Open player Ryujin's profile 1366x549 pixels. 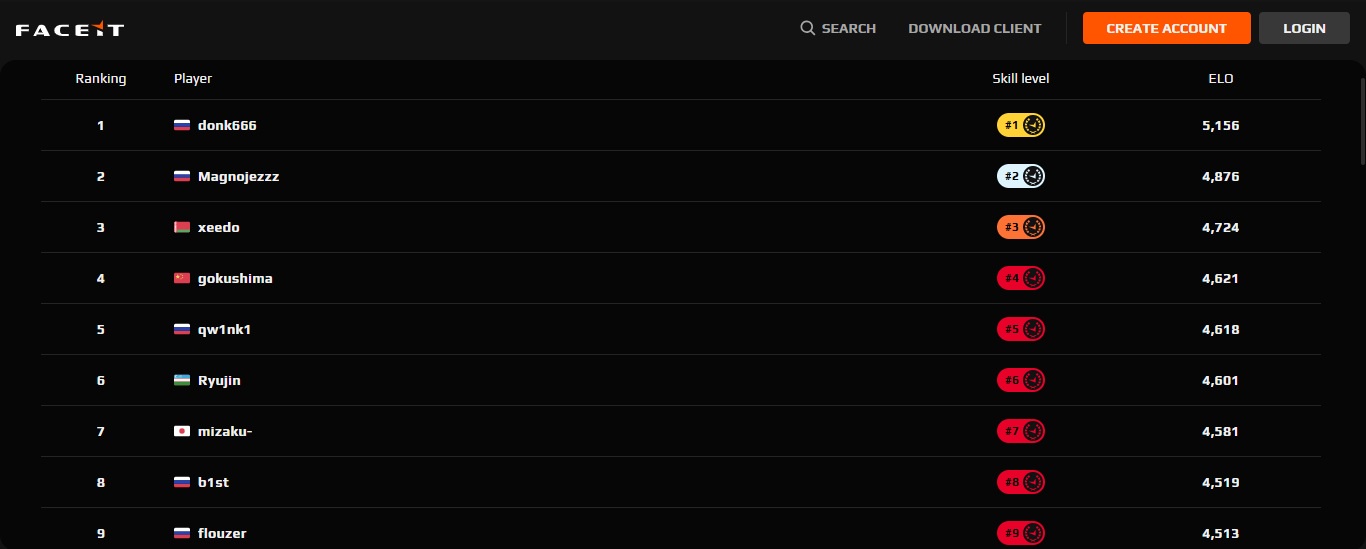[x=219, y=380]
